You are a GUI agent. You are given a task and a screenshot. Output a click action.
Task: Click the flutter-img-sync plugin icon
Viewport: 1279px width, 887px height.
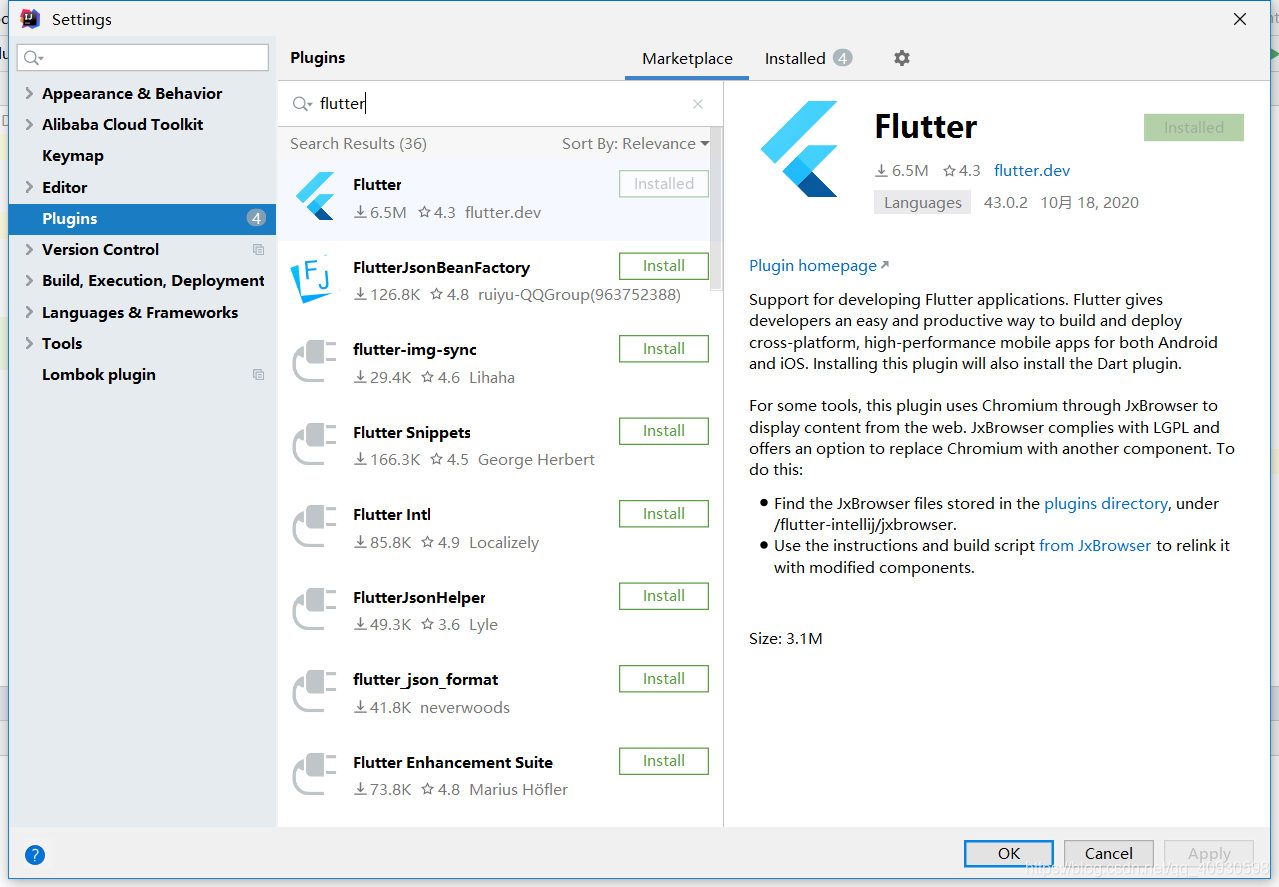(x=315, y=362)
